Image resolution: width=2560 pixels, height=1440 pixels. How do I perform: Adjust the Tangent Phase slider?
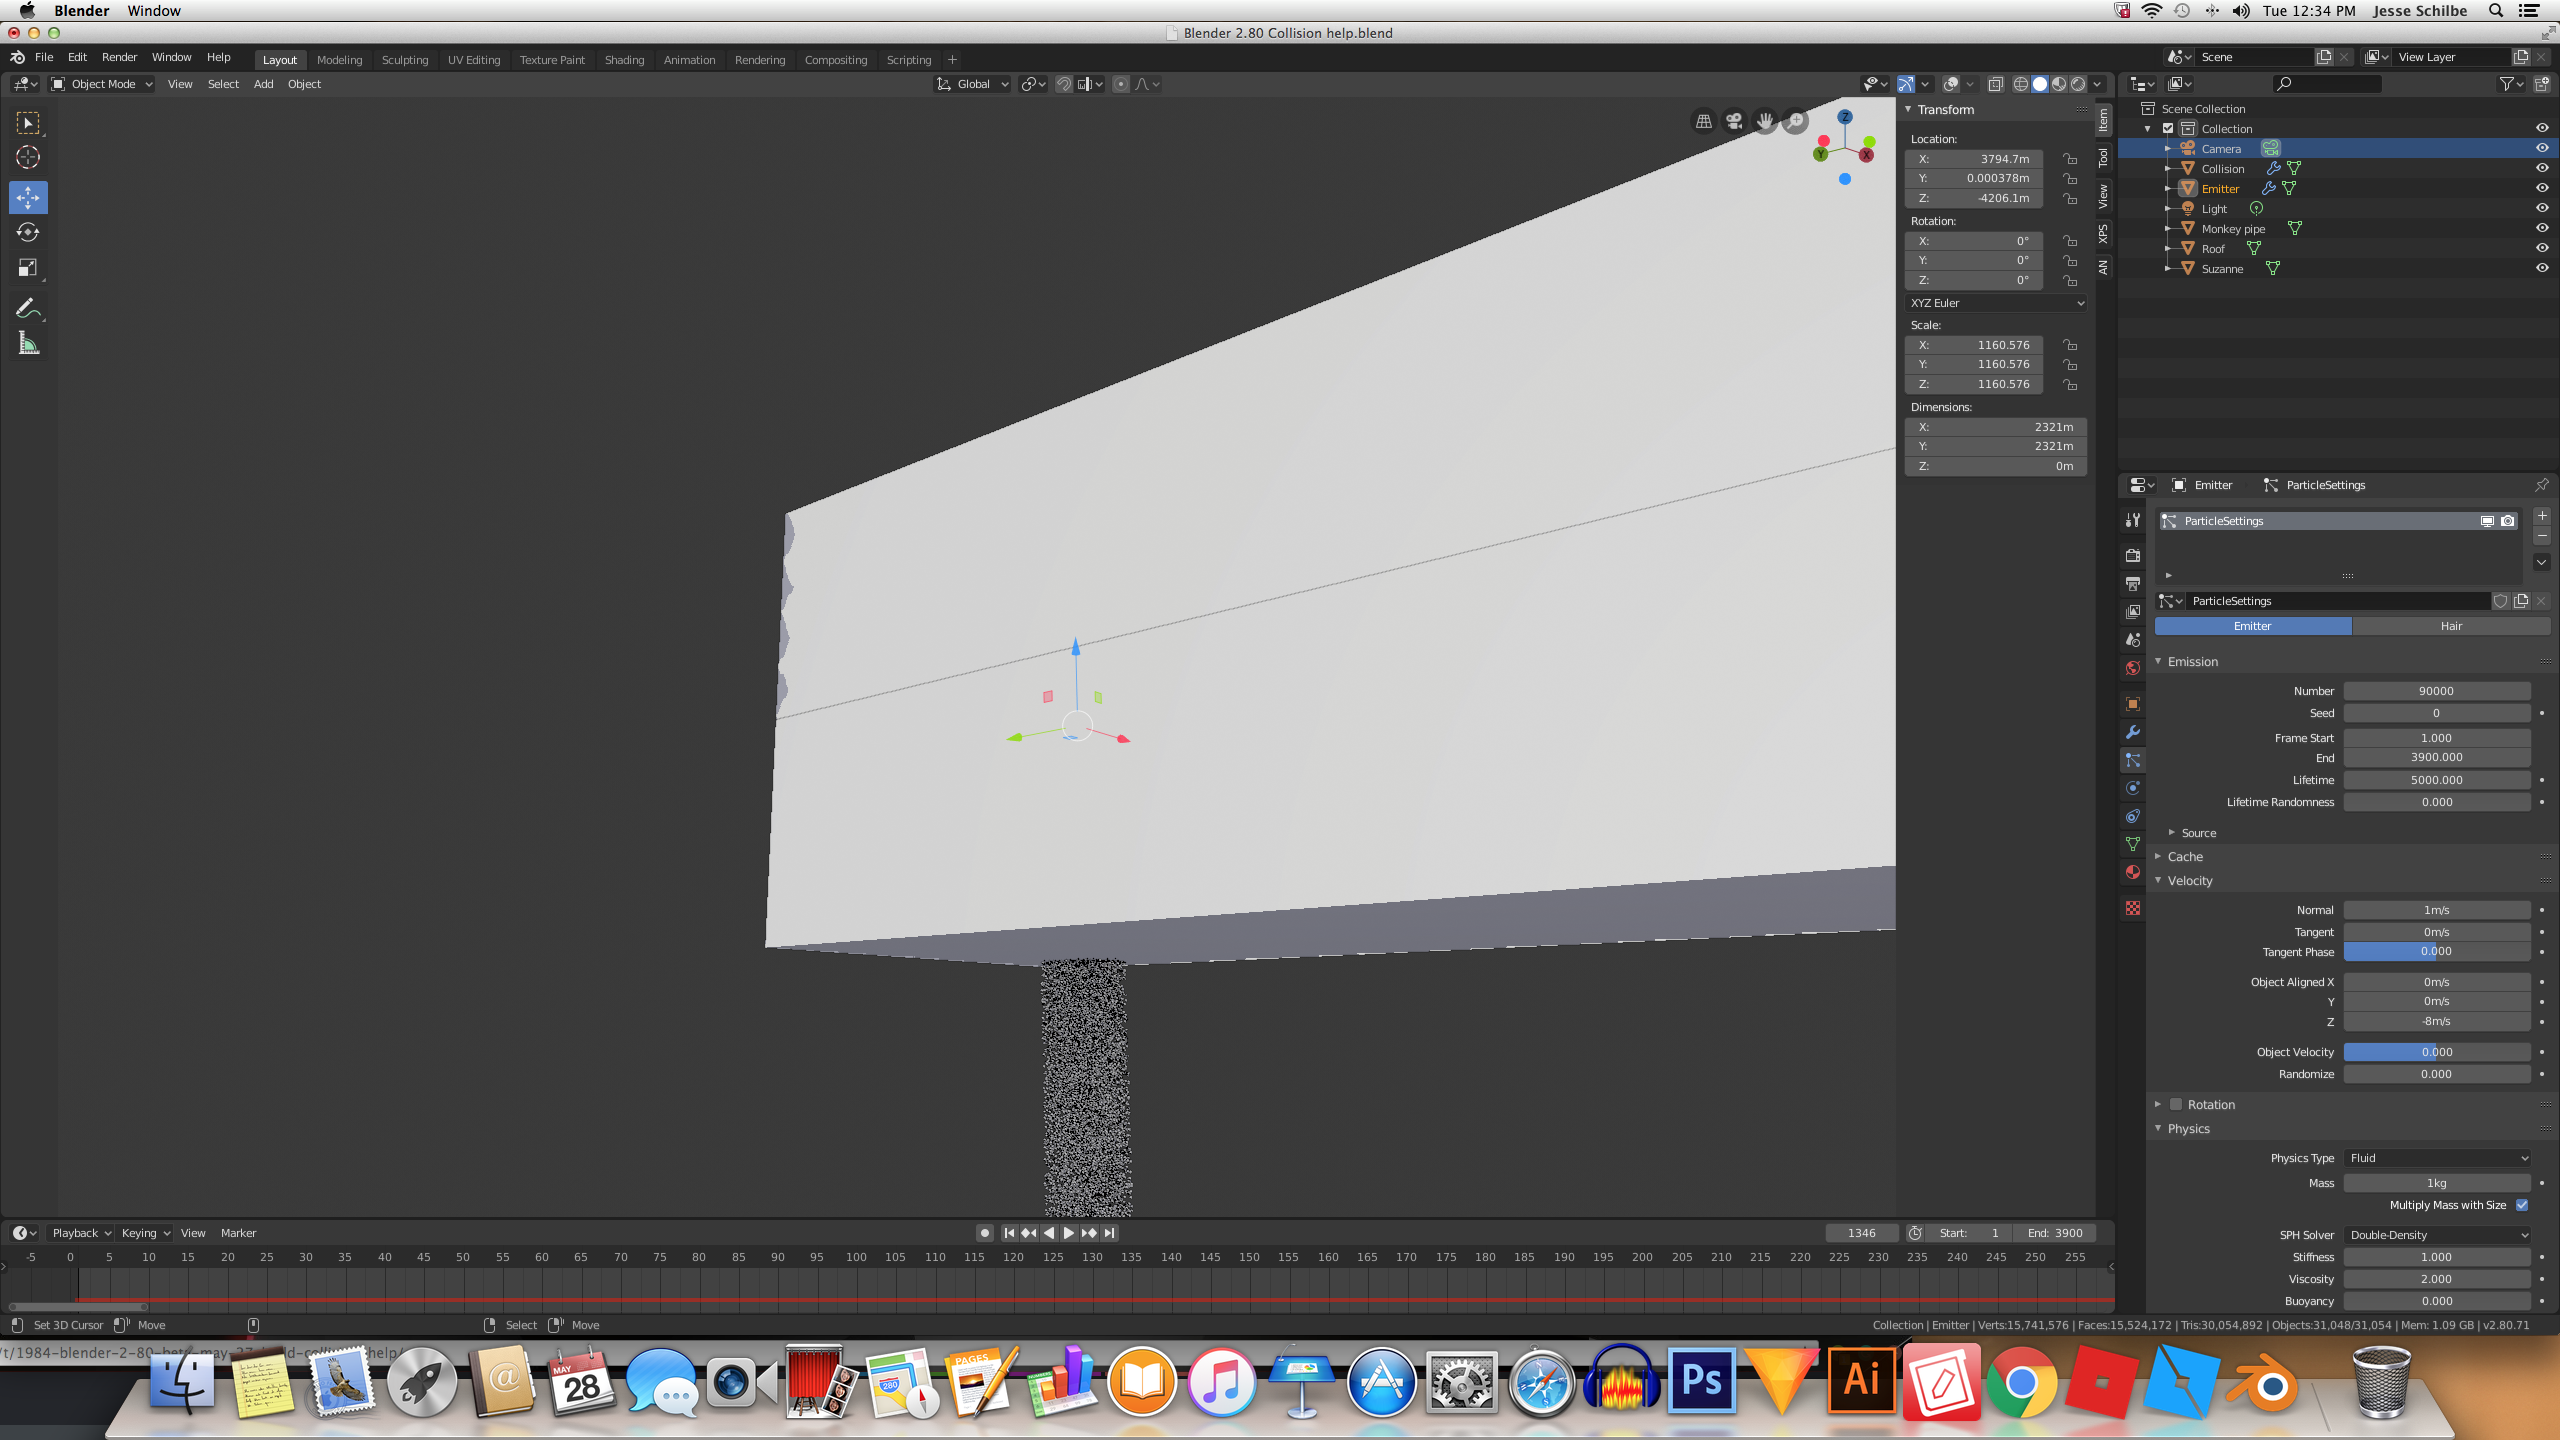tap(2438, 952)
